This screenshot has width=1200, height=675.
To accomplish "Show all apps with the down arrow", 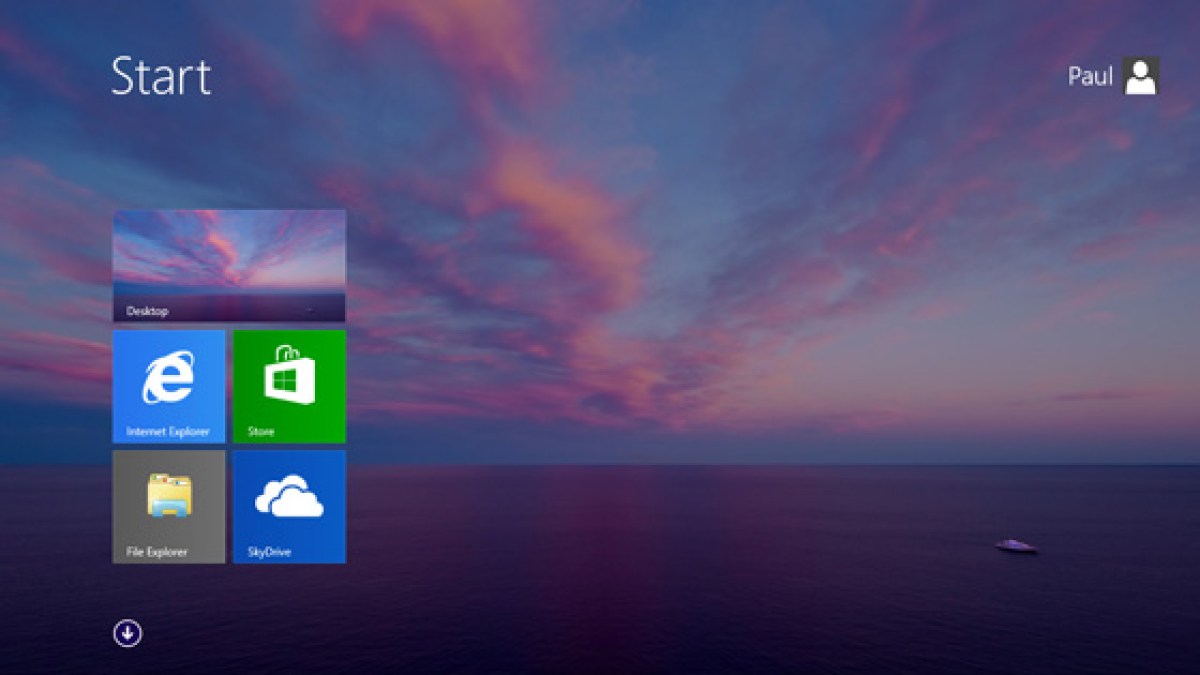I will pyautogui.click(x=127, y=633).
